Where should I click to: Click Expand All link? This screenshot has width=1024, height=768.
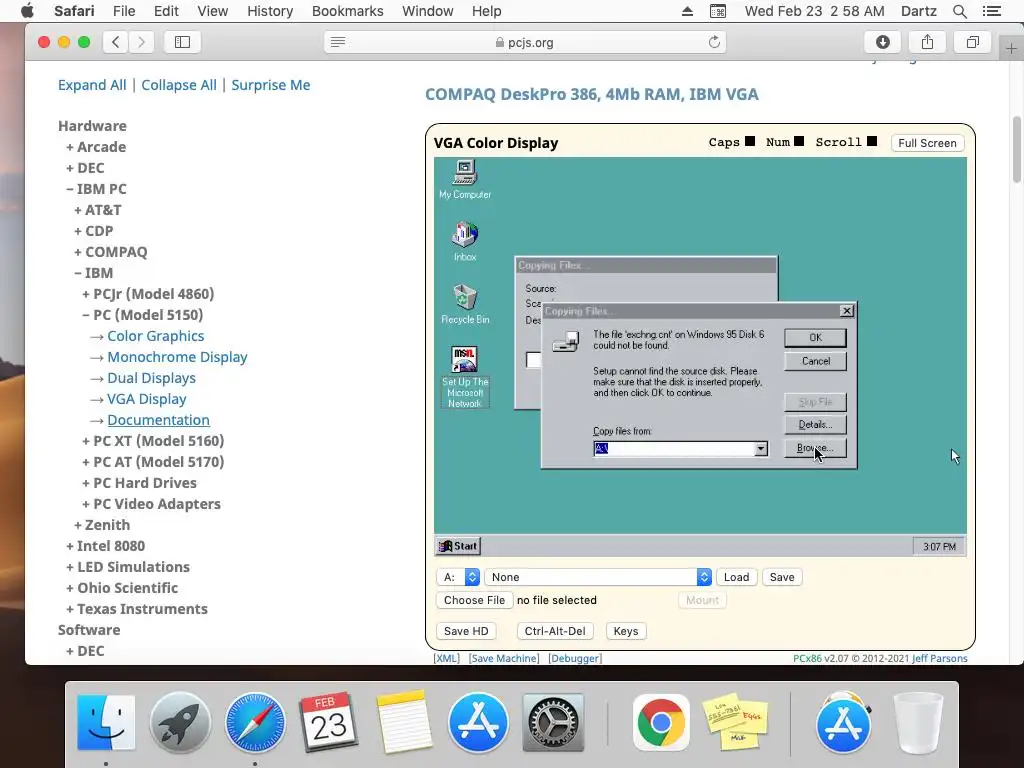tap(92, 85)
